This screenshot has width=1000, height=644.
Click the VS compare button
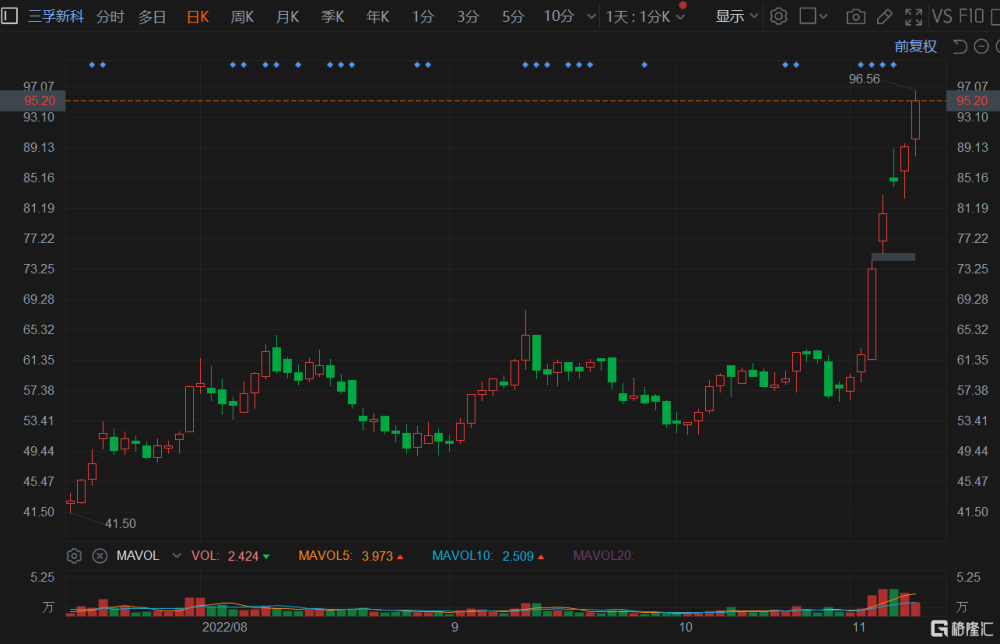942,16
